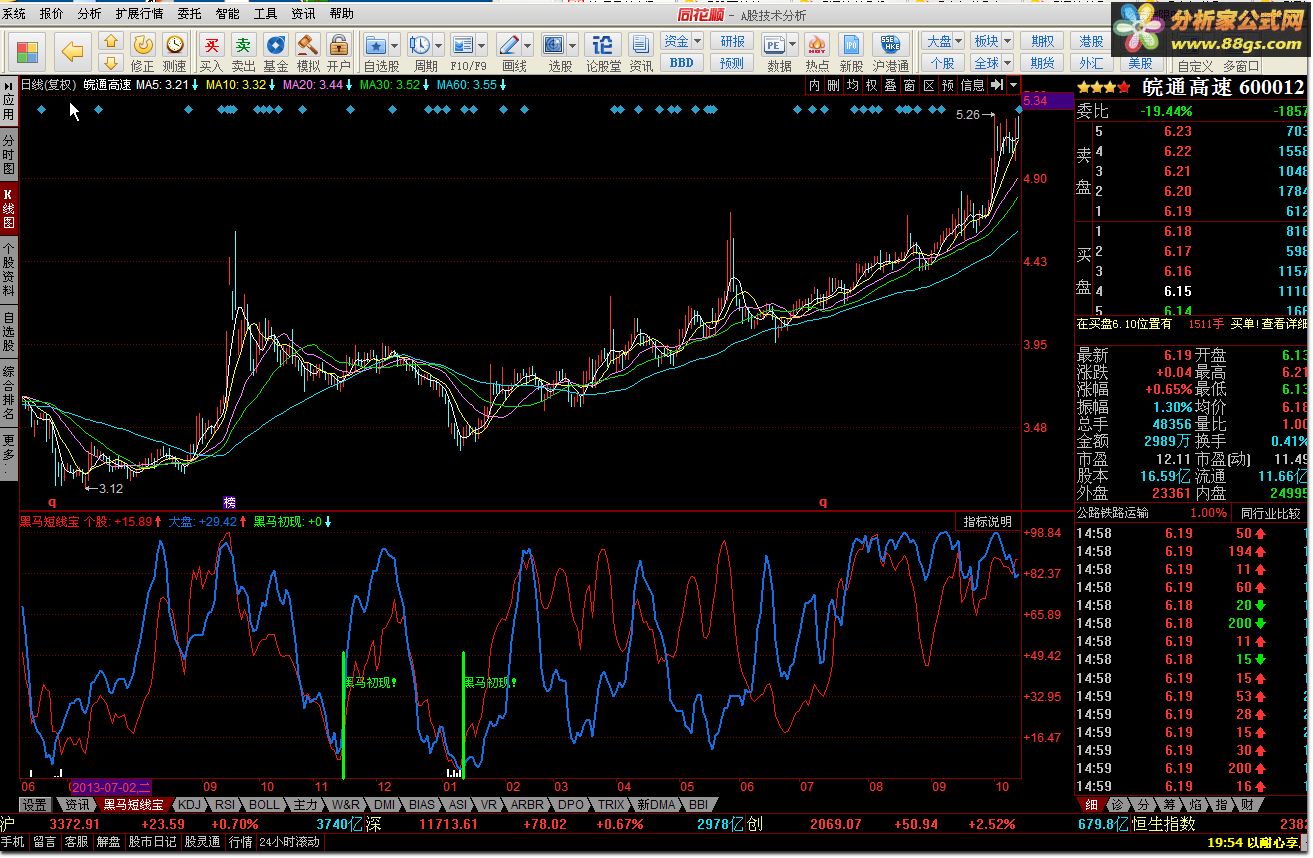The height and width of the screenshot is (858, 1313).
Task: Open the PE 数据 data icon
Action: coord(774,44)
